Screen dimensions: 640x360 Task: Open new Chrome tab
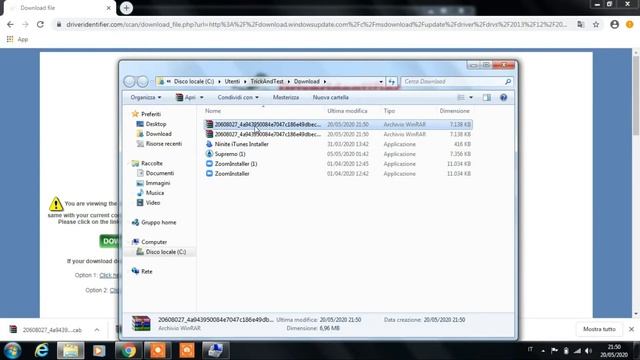click(x=126, y=8)
